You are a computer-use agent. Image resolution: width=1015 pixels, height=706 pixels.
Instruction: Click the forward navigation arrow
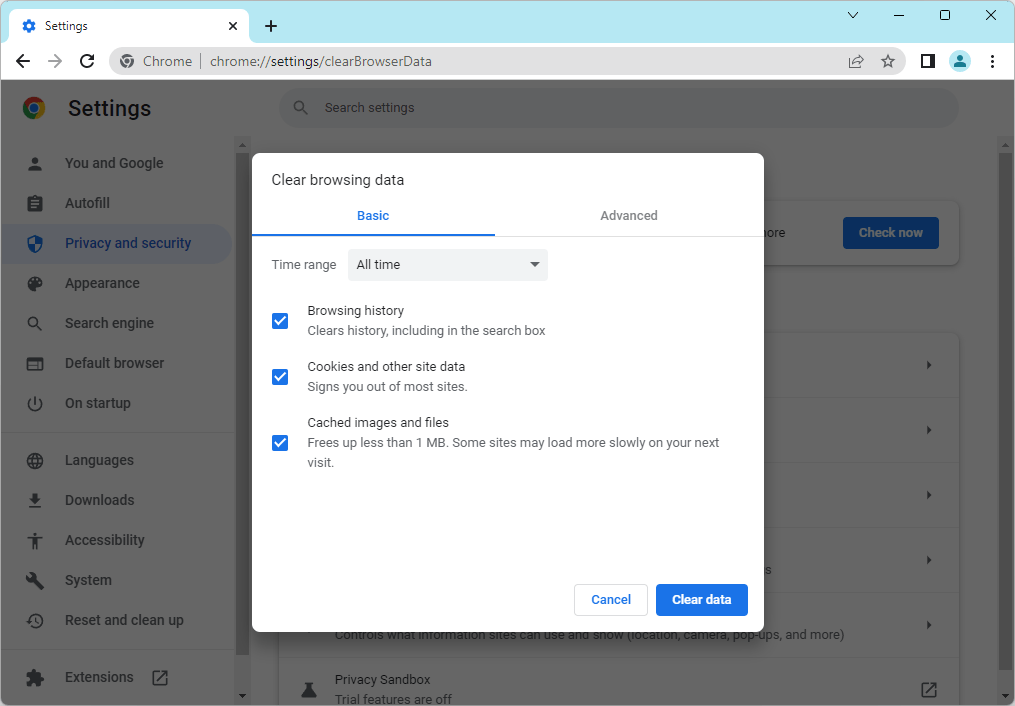pos(55,61)
